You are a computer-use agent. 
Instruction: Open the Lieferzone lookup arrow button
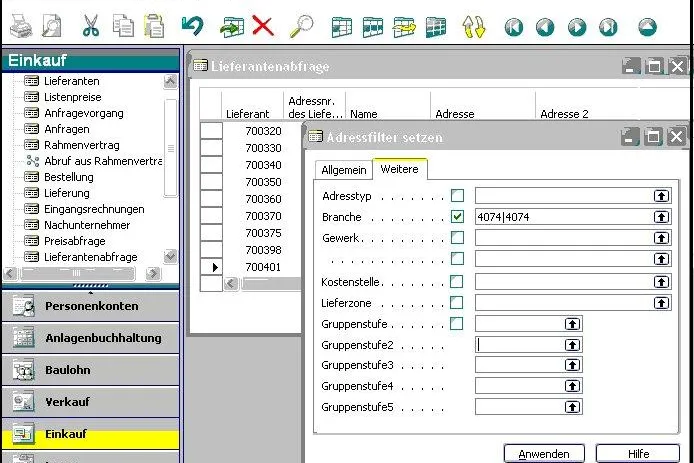click(x=661, y=303)
